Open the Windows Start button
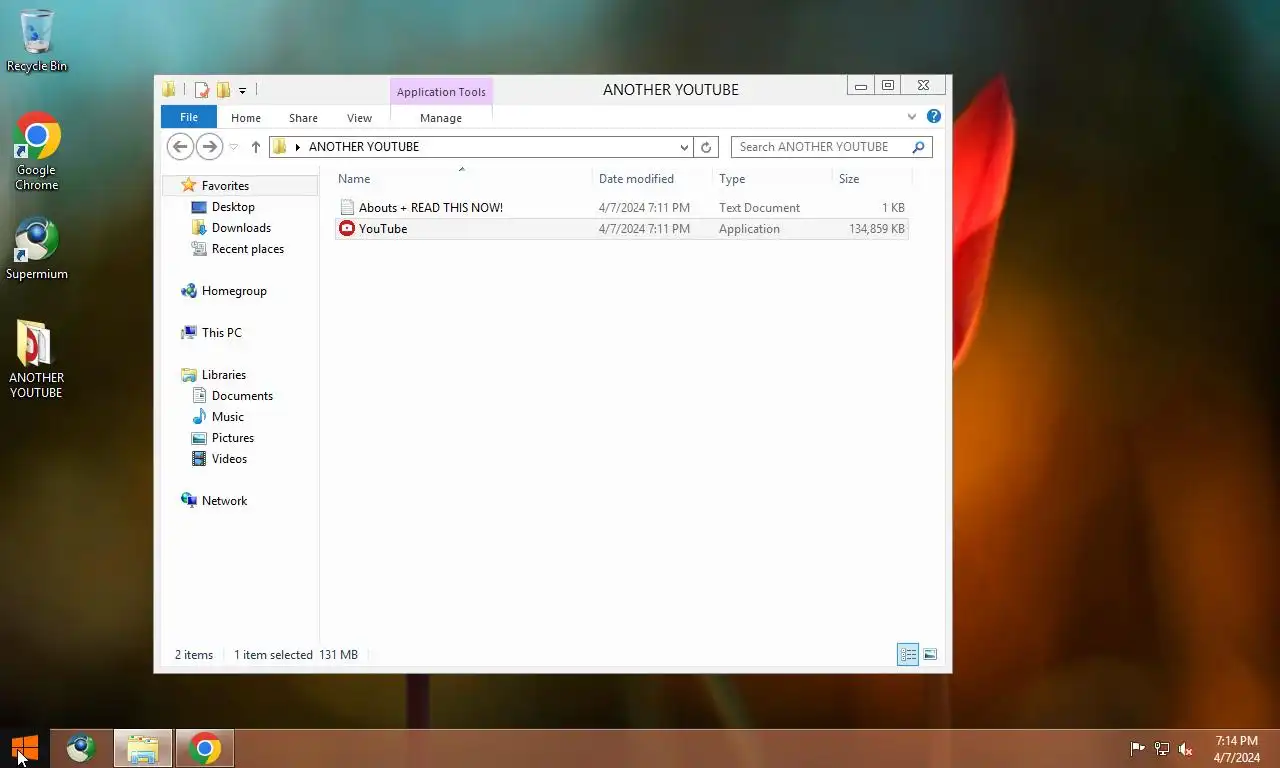 pos(25,748)
